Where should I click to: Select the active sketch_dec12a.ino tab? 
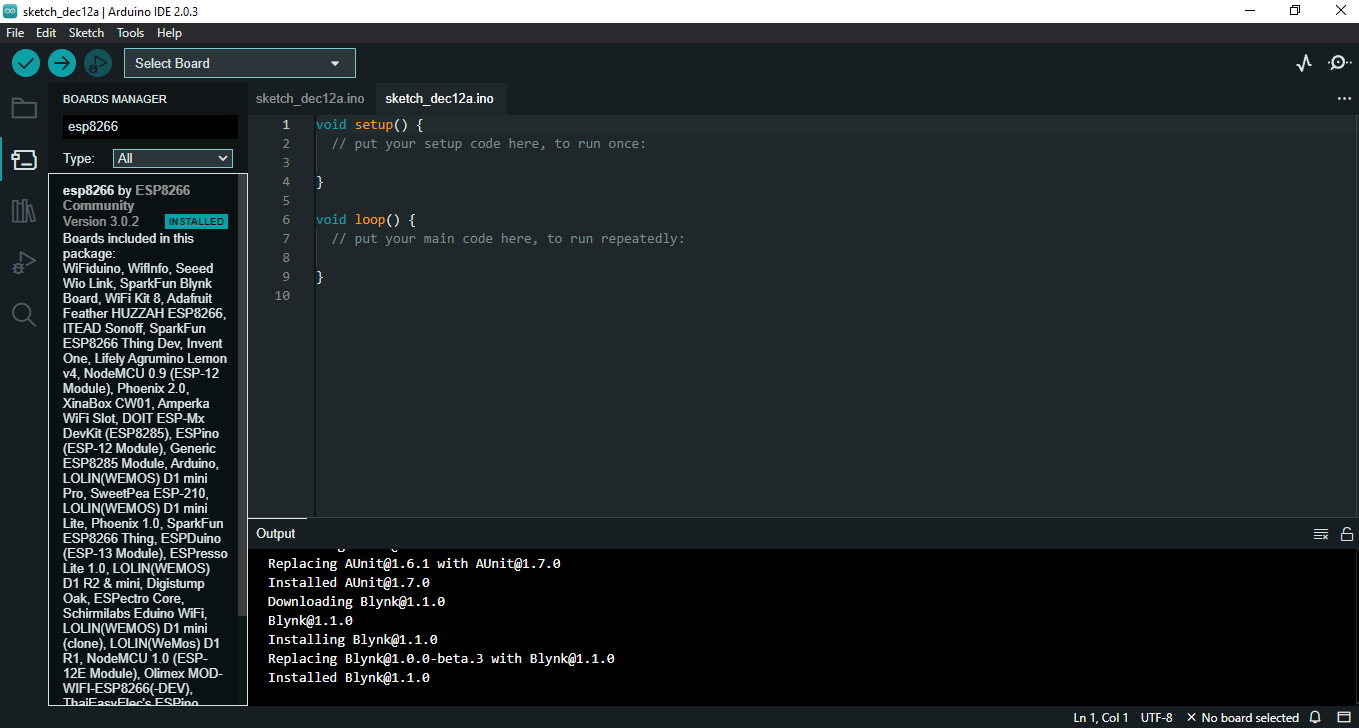[440, 99]
